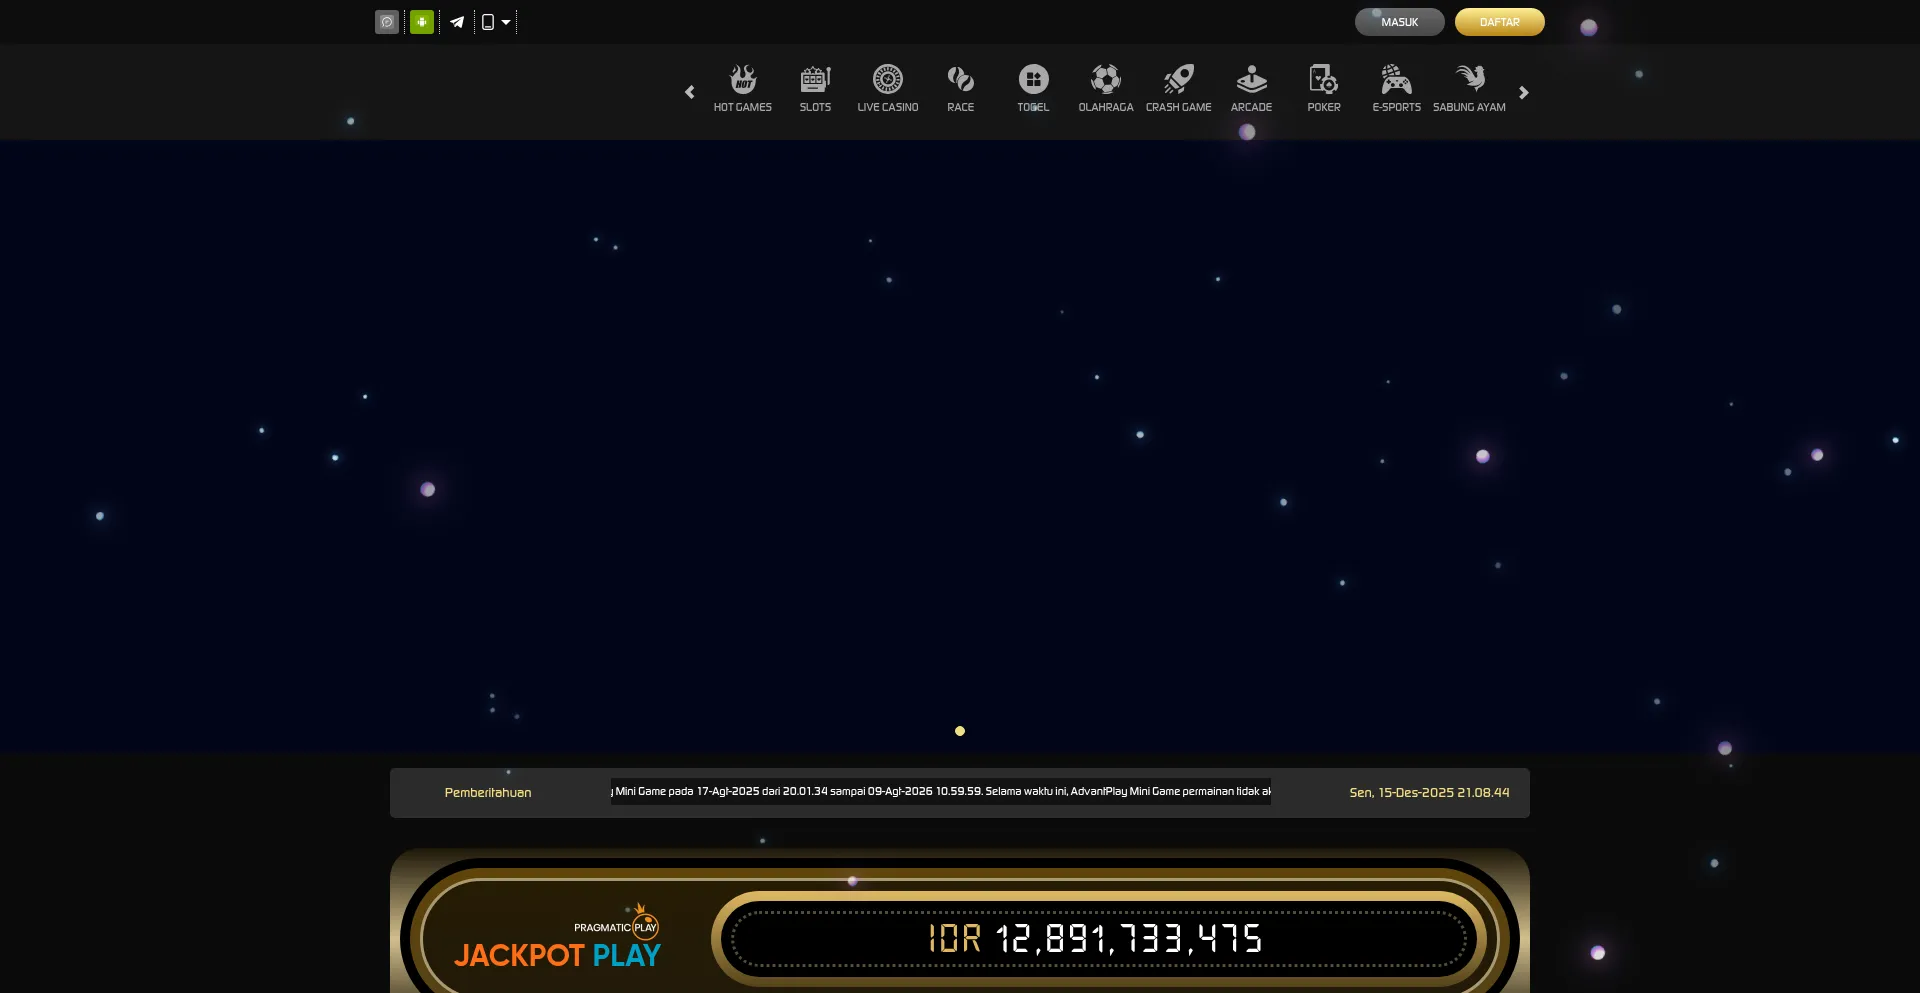Open the green Android app download icon
1920x993 pixels.
point(422,22)
